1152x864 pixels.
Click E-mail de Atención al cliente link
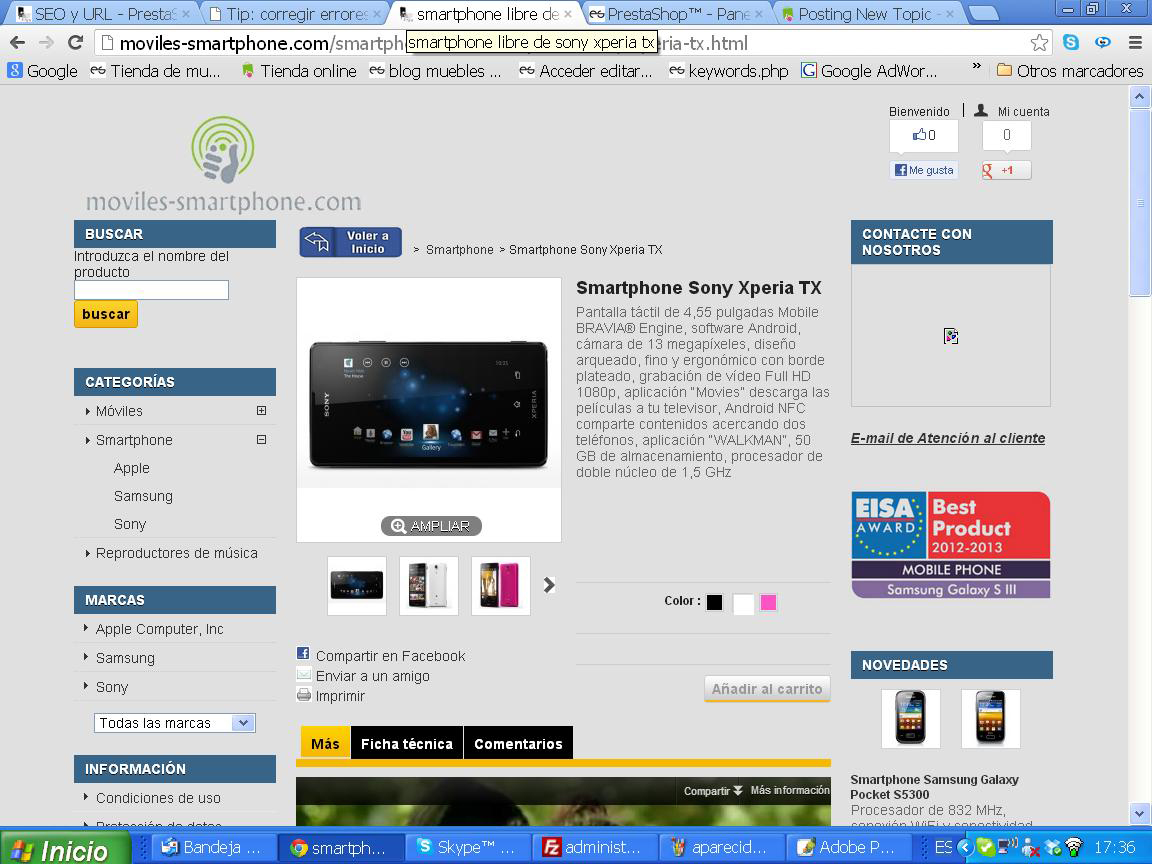click(948, 438)
